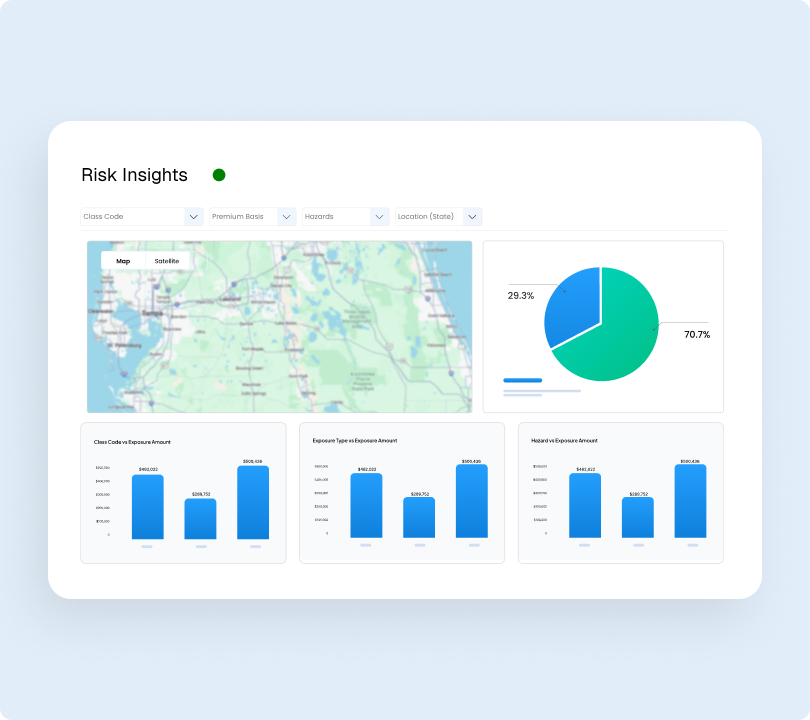The height and width of the screenshot is (720, 810).
Task: Click the blue legend swatch under the pie chart
Action: coord(522,380)
